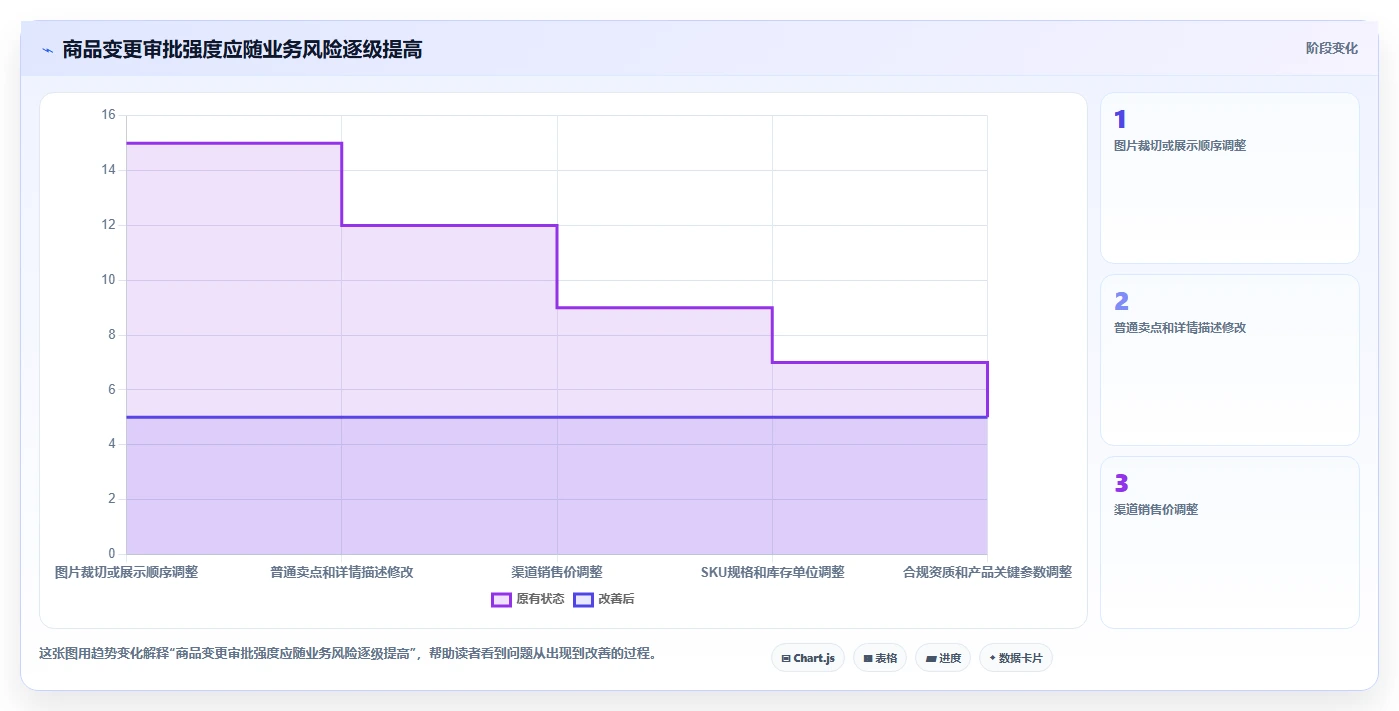Click y-axis value 12

pyautogui.click(x=108, y=225)
